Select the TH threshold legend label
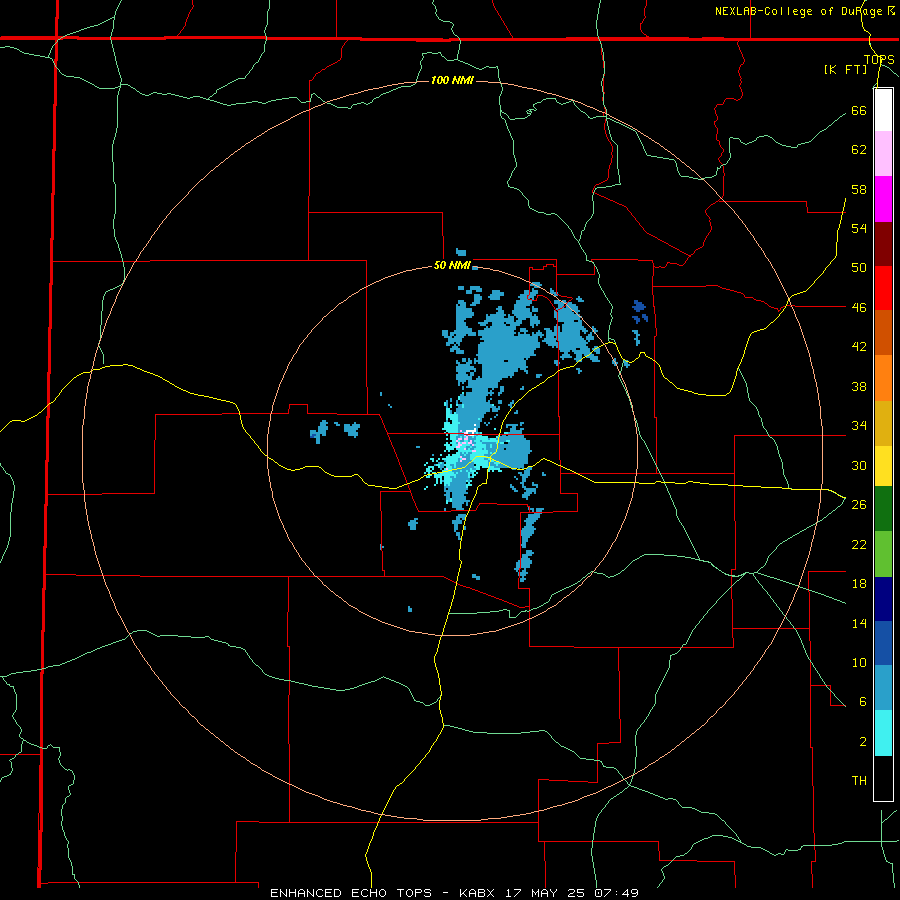 coord(859,781)
